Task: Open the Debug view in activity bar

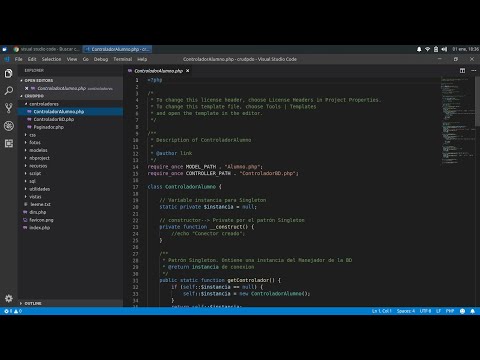Action: [x=9, y=126]
